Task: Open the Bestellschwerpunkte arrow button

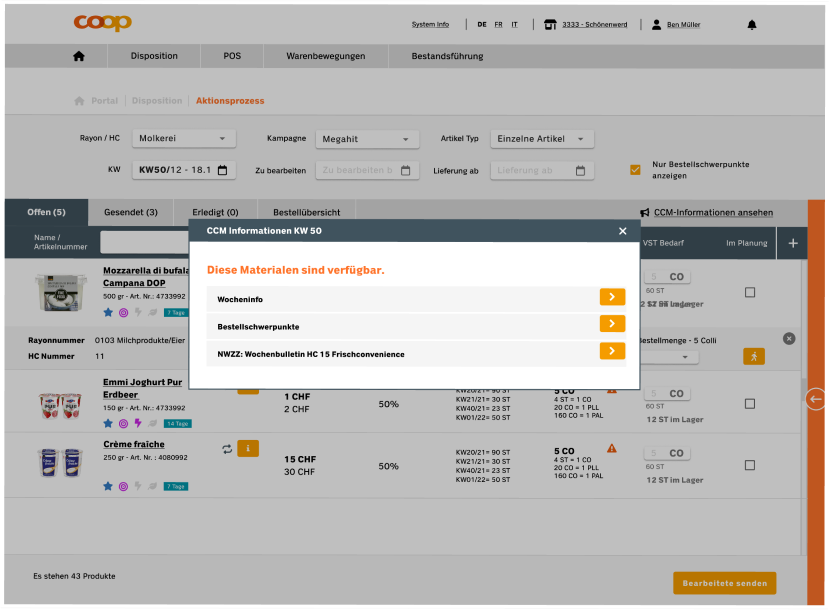Action: [612, 324]
